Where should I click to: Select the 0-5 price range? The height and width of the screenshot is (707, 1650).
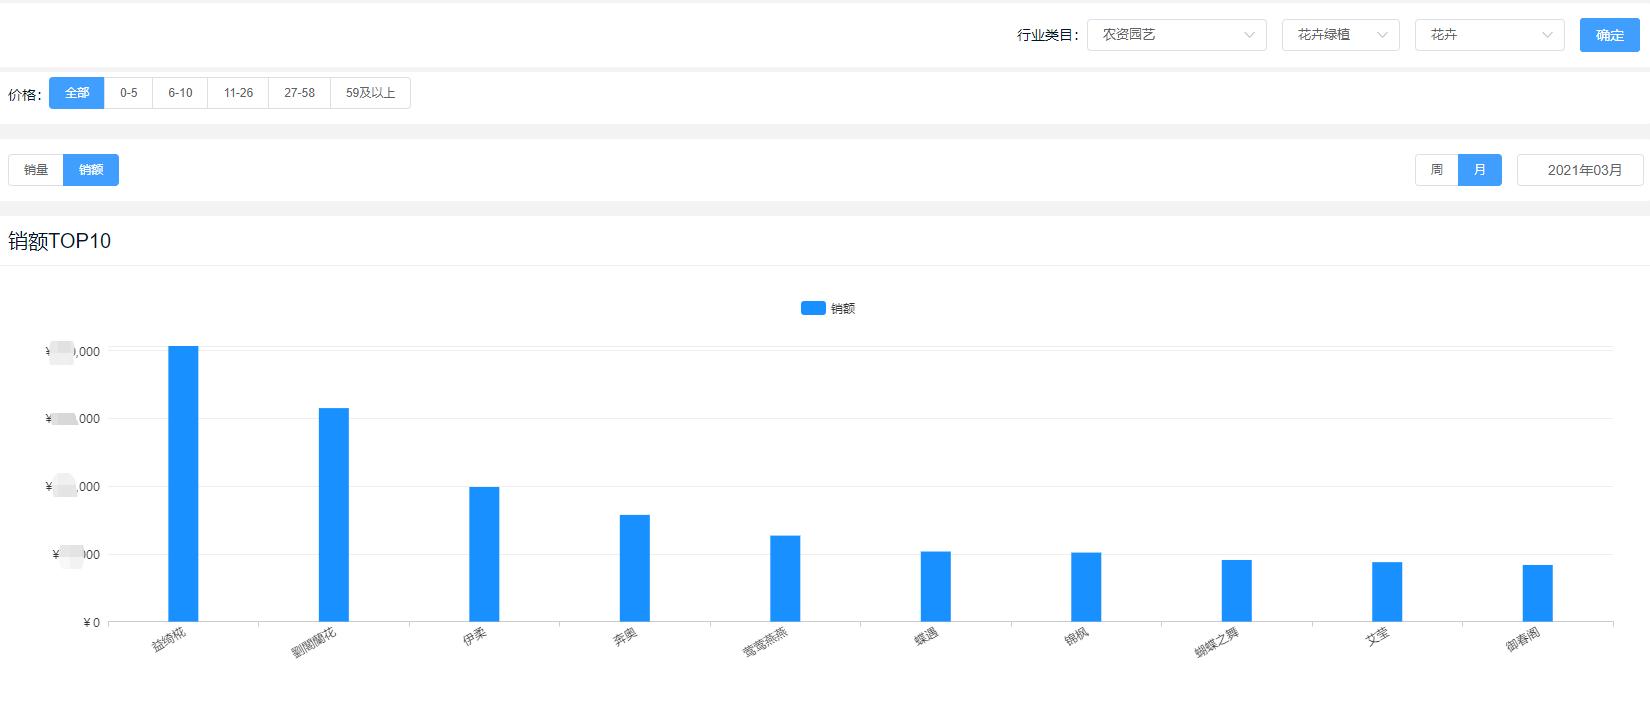pos(129,93)
